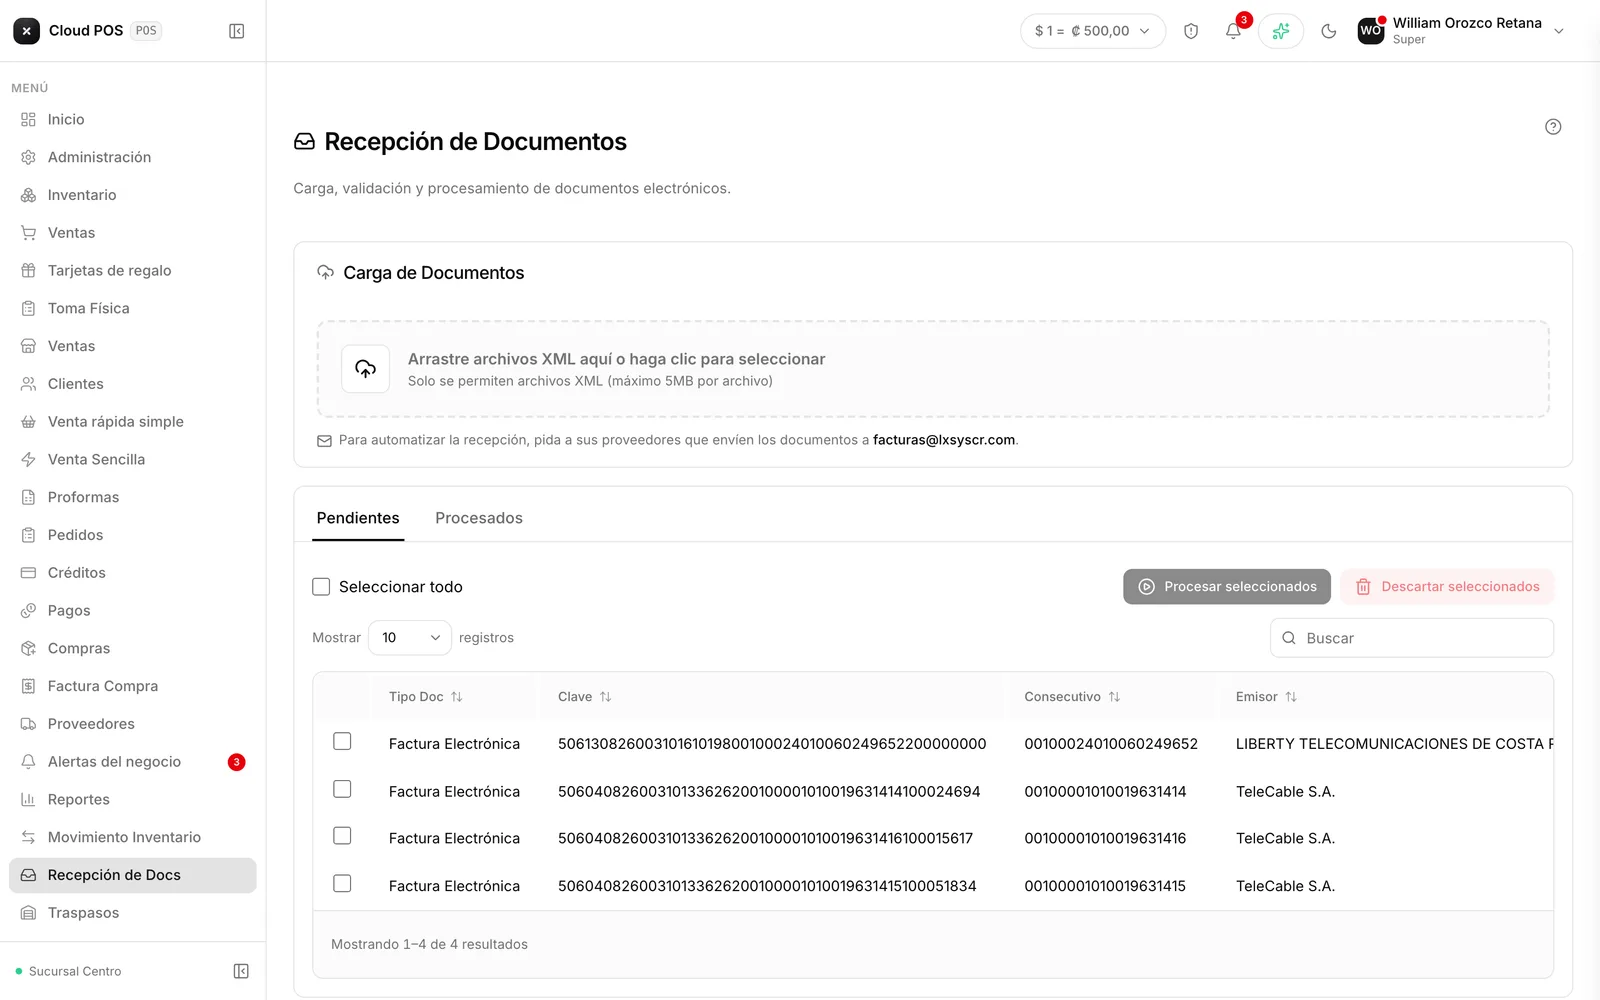Click the Cloud POS logo icon
This screenshot has height=1000, width=1600.
[x=27, y=31]
